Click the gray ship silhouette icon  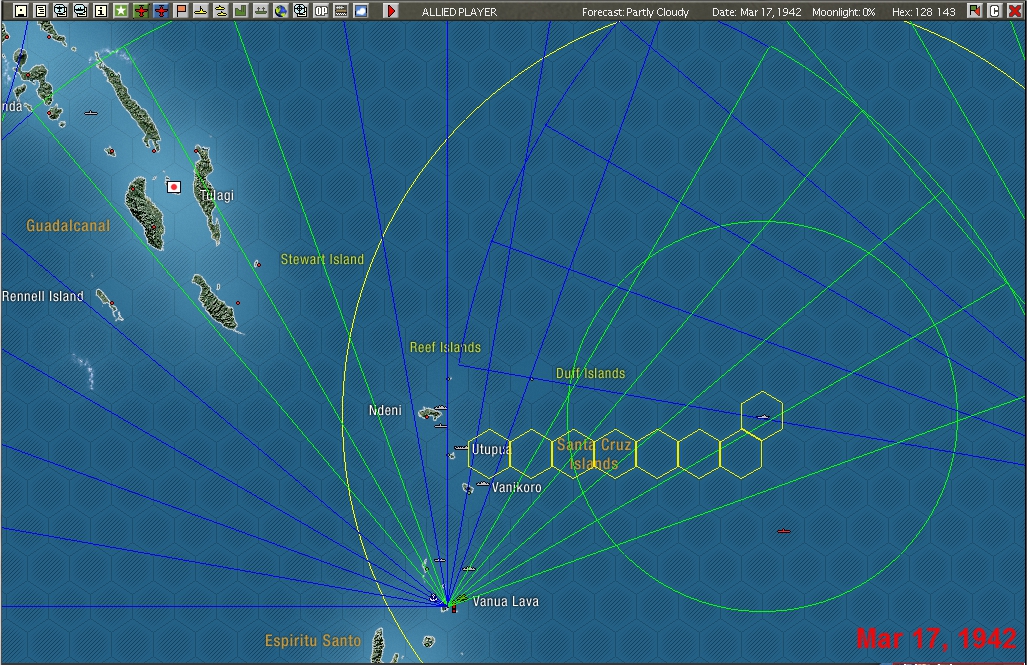click(261, 10)
